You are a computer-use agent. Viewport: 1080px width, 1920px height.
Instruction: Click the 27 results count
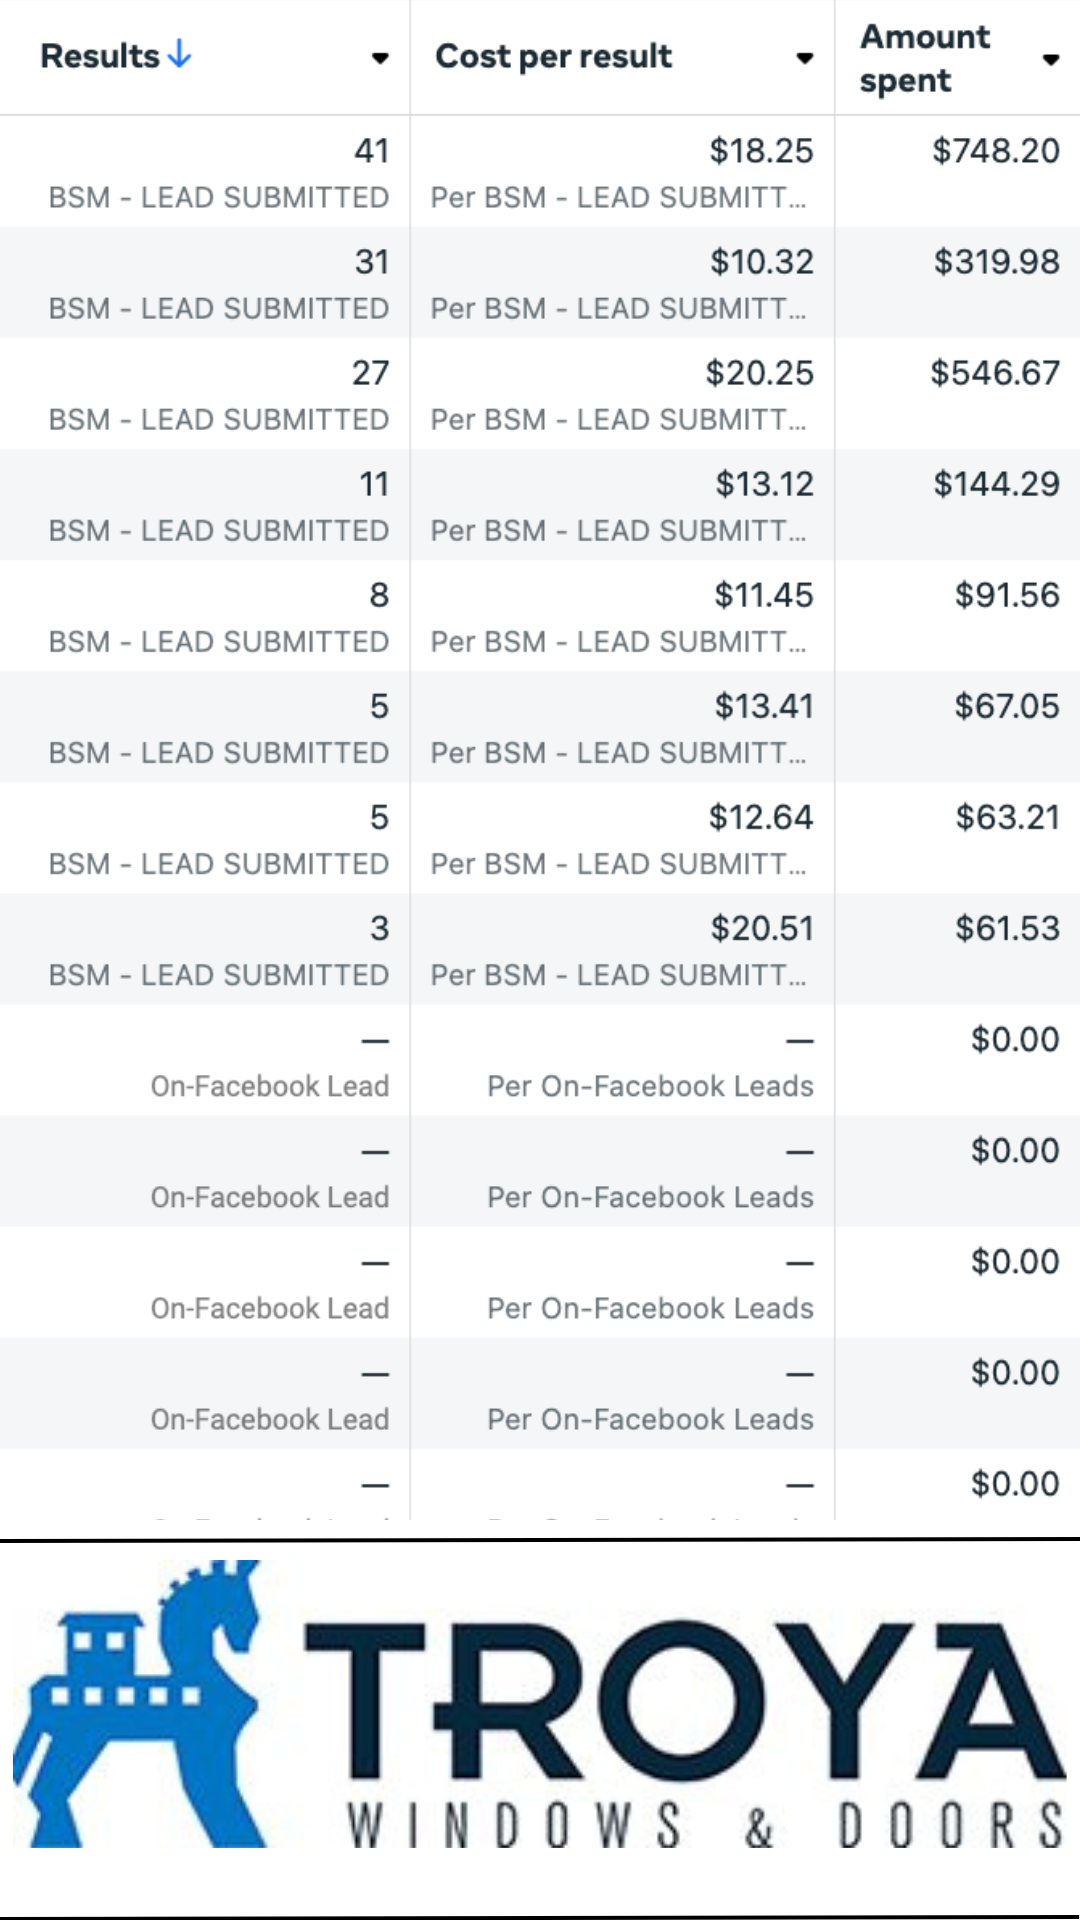[x=370, y=373]
